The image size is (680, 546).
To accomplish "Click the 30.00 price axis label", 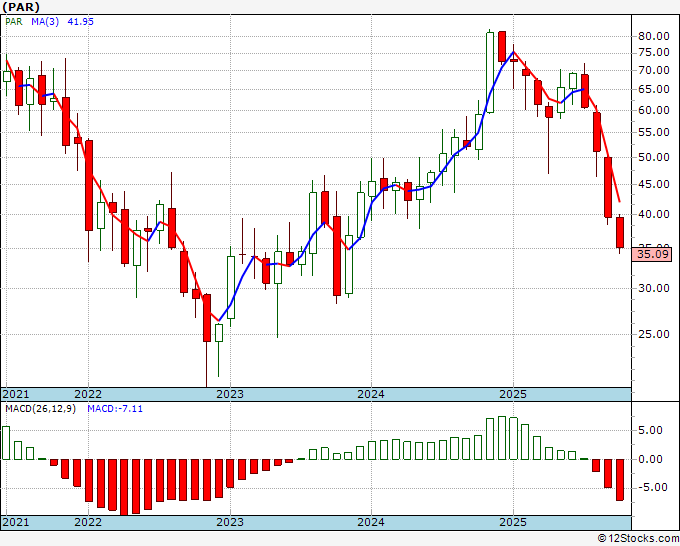I will (x=654, y=288).
